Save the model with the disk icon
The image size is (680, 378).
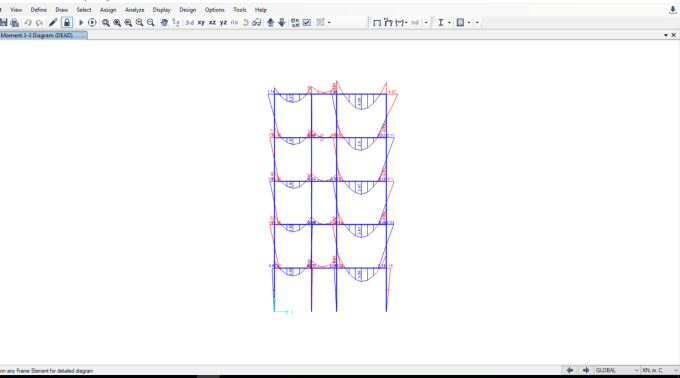pyautogui.click(x=3, y=23)
